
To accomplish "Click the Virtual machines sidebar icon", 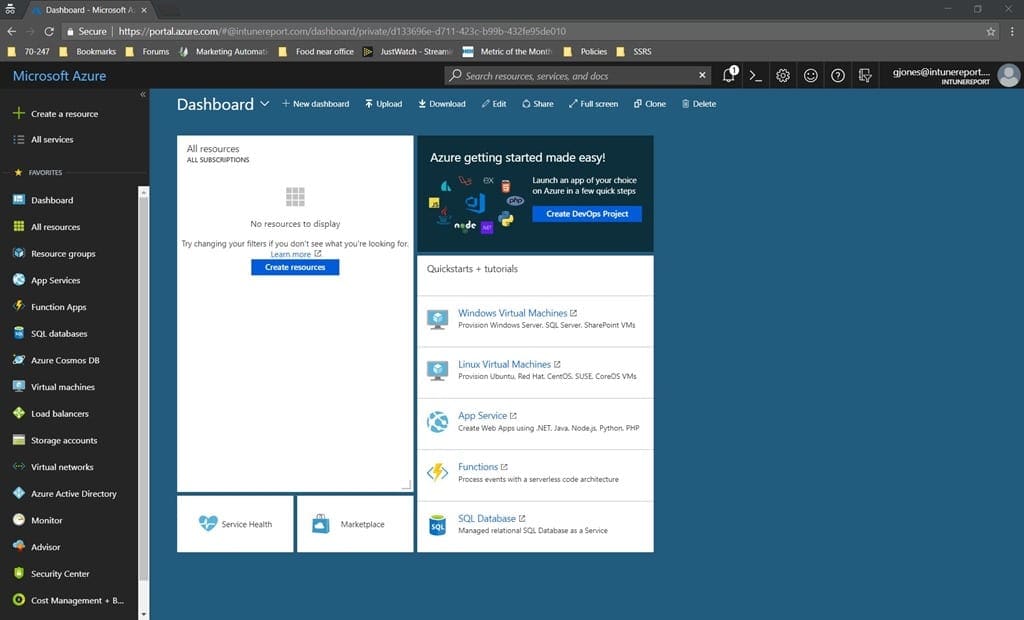I will coord(19,386).
